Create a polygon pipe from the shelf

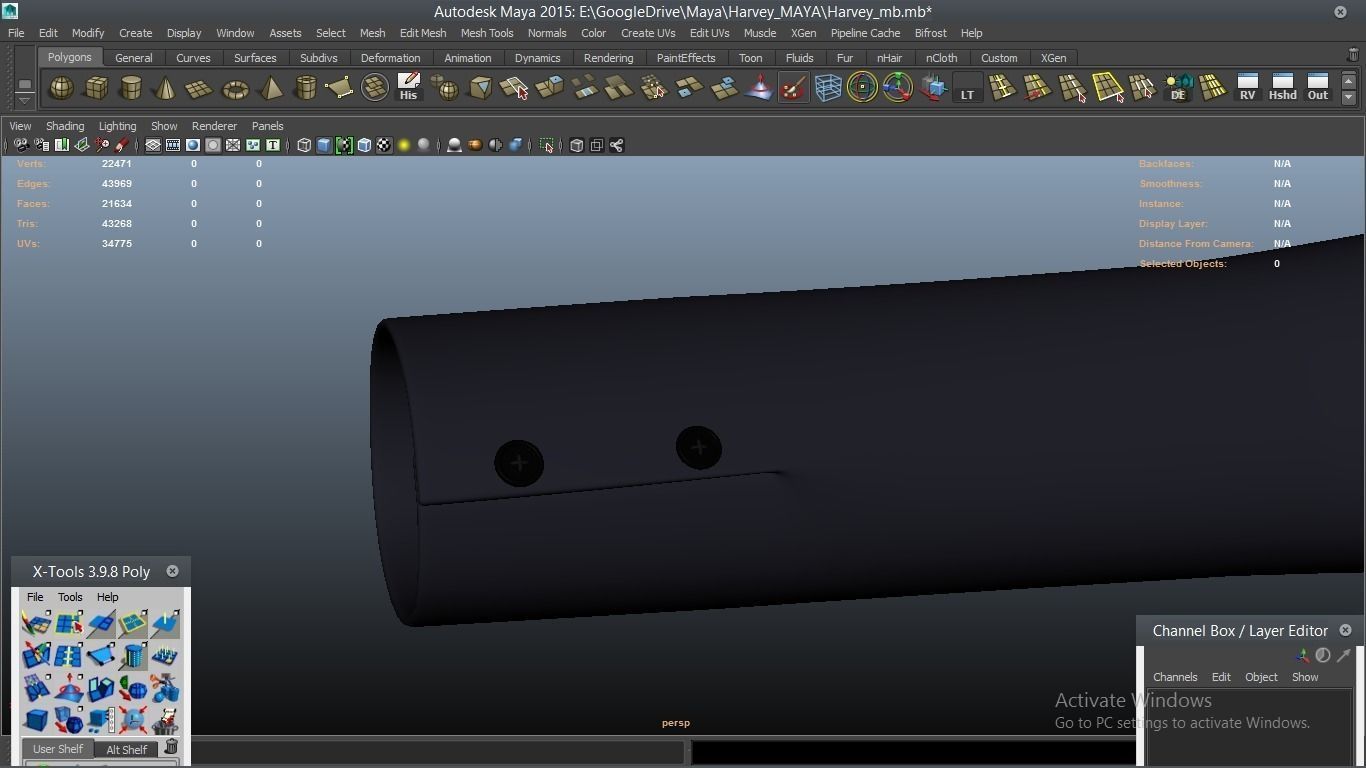tap(305, 88)
